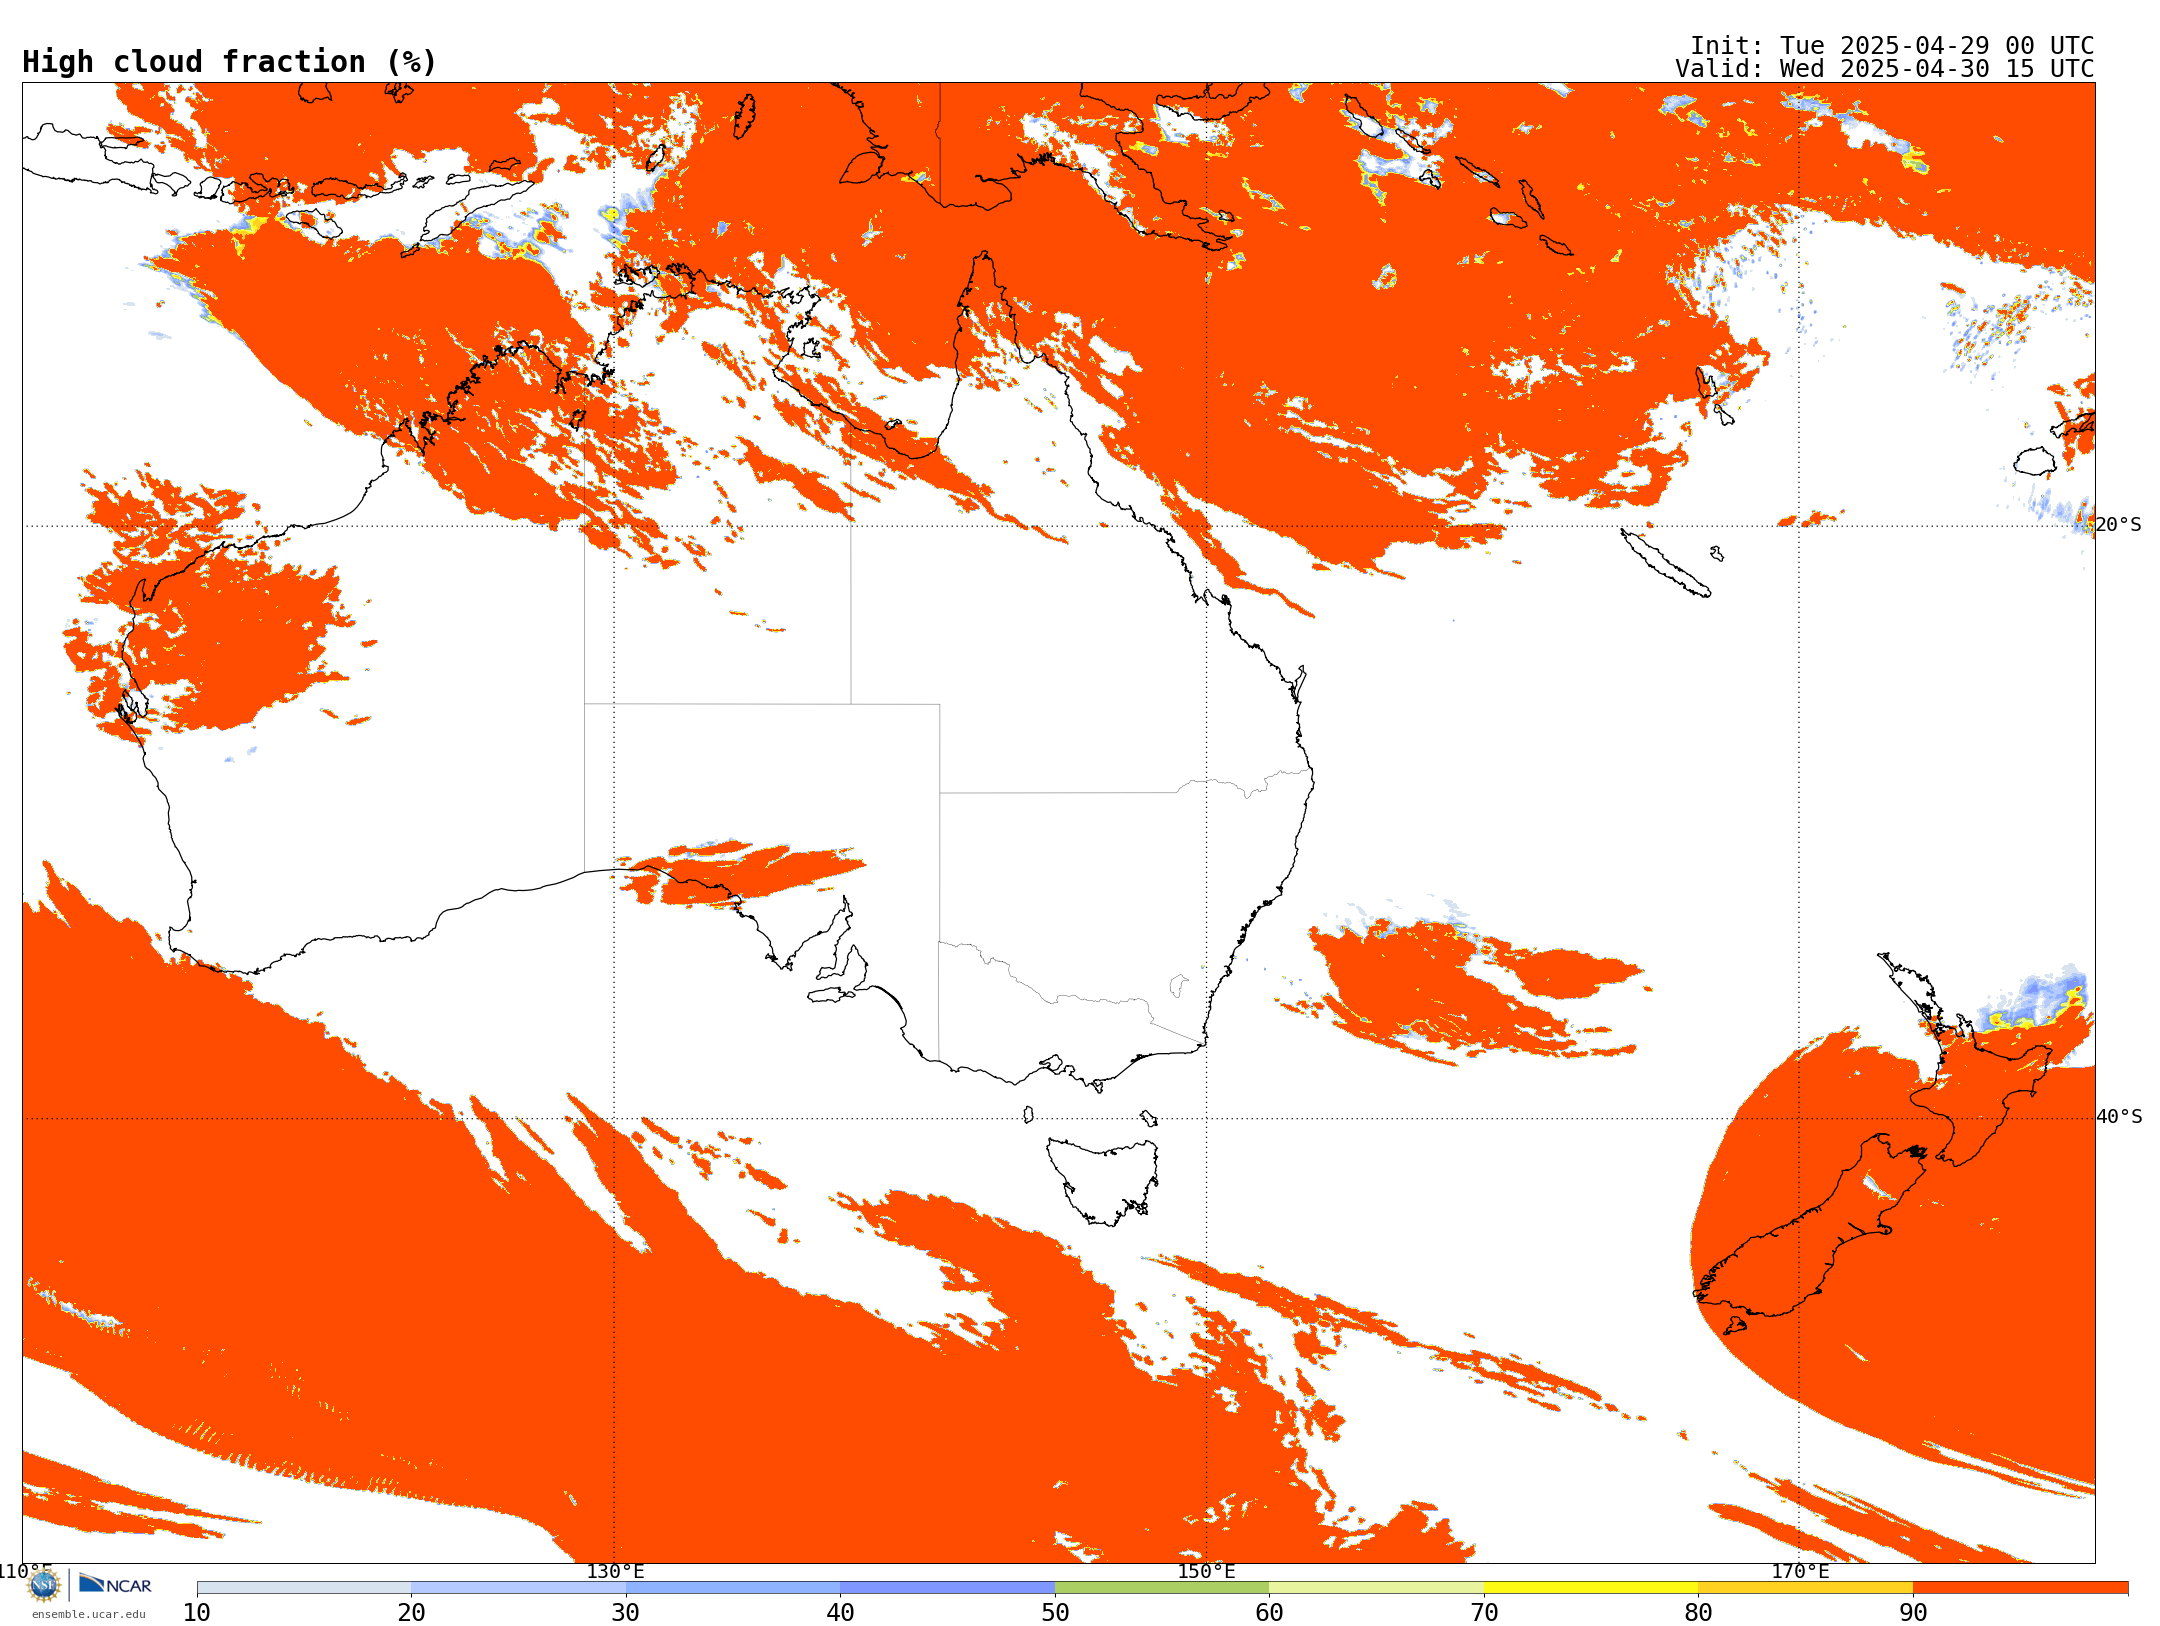Click the New Caledonia island outline
2160x1626 pixels.
(1664, 563)
